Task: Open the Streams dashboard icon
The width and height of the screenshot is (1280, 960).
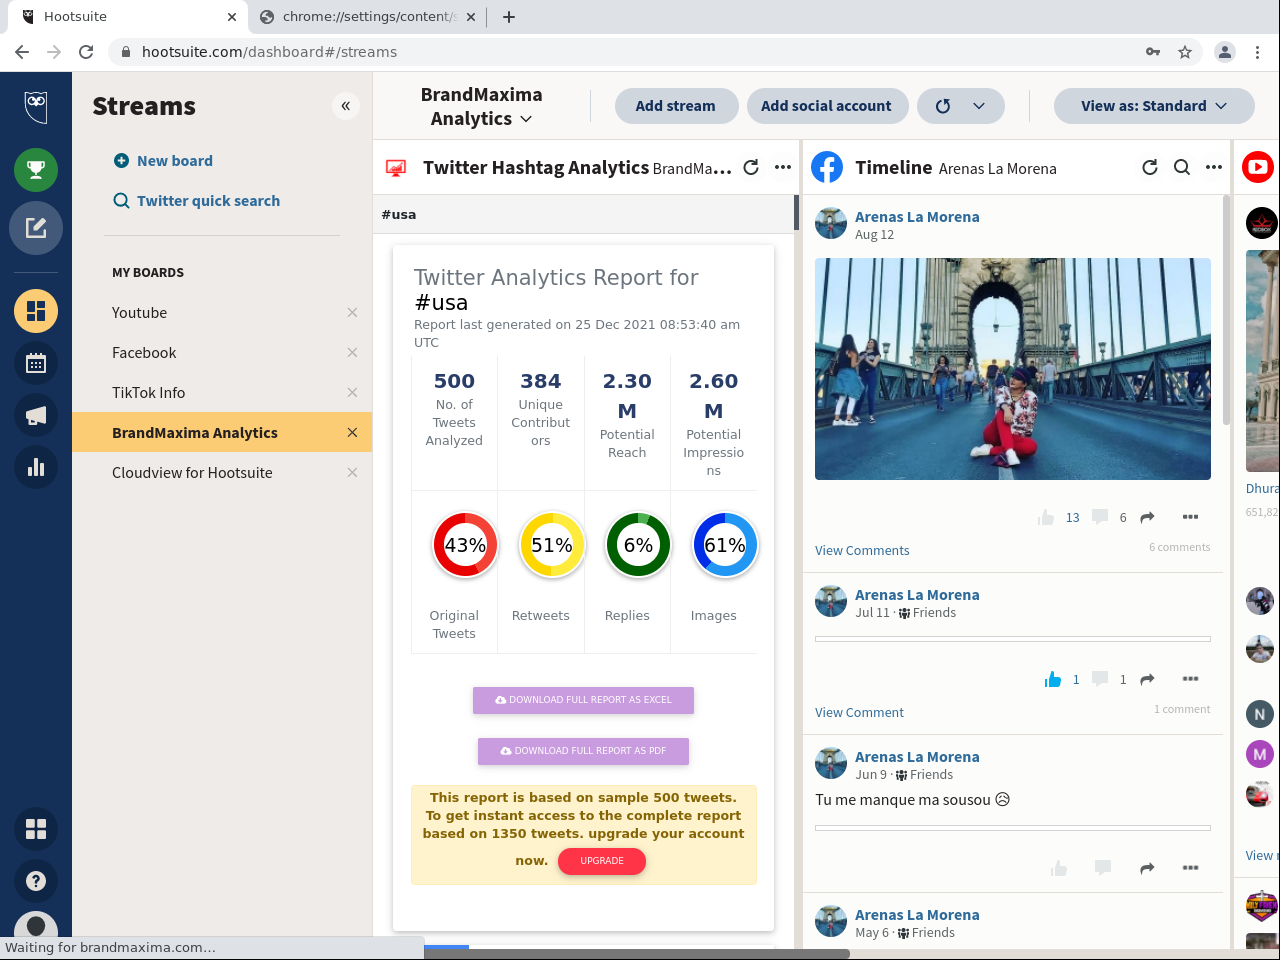Action: tap(36, 311)
